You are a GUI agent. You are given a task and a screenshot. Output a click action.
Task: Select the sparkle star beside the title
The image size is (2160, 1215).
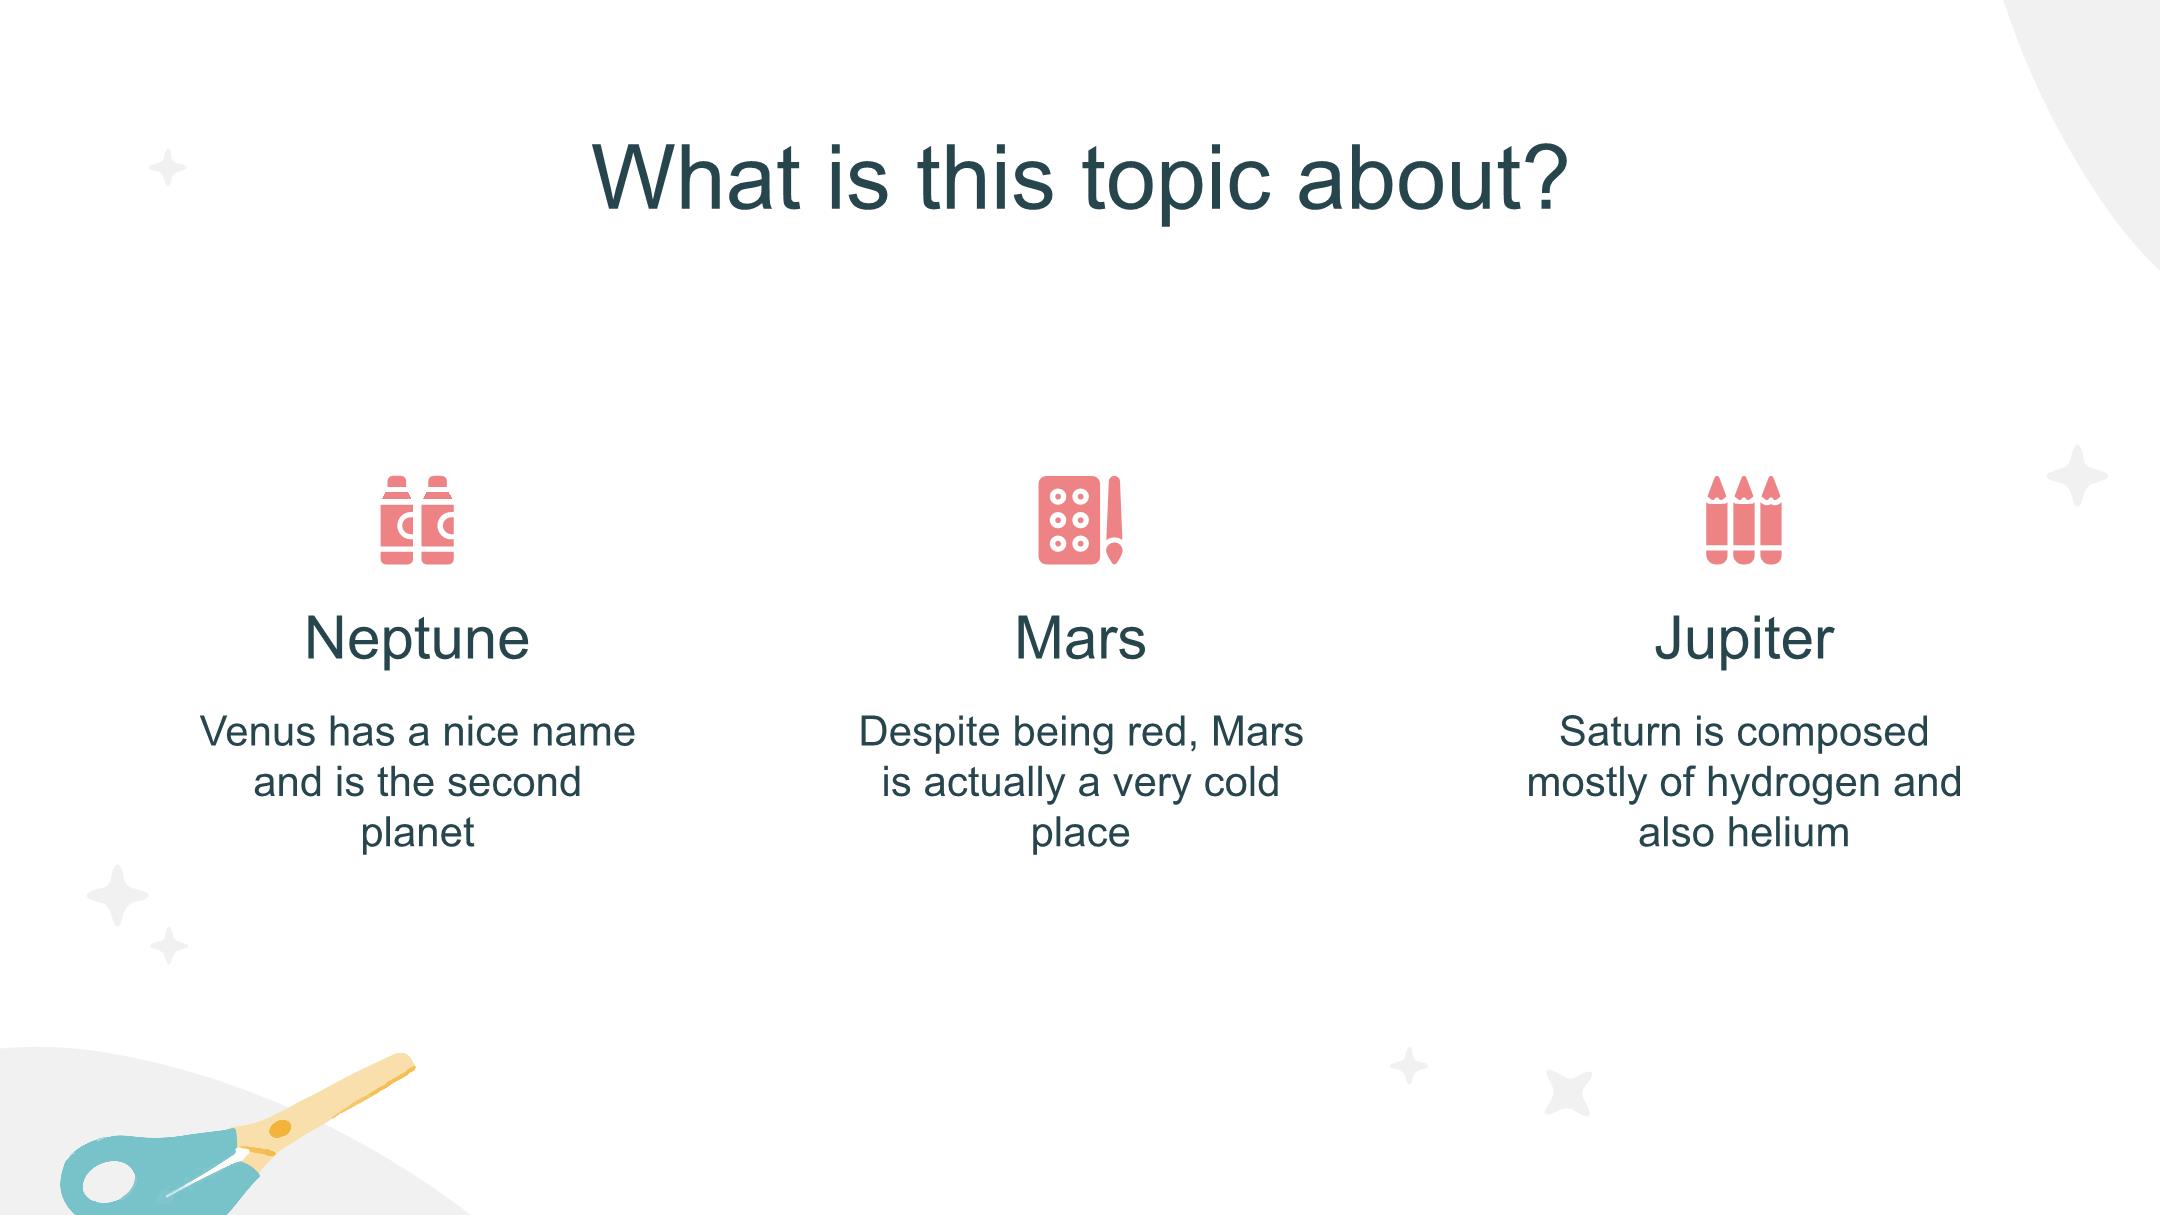[x=168, y=167]
